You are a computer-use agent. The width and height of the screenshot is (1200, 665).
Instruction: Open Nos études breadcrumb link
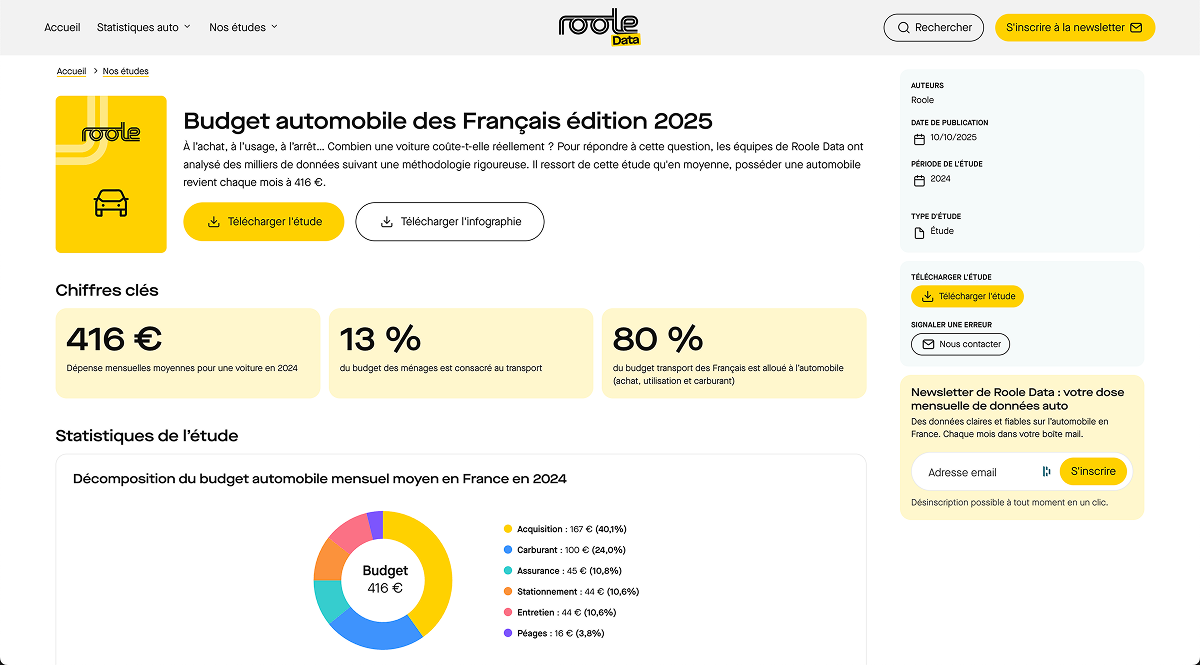click(x=125, y=71)
